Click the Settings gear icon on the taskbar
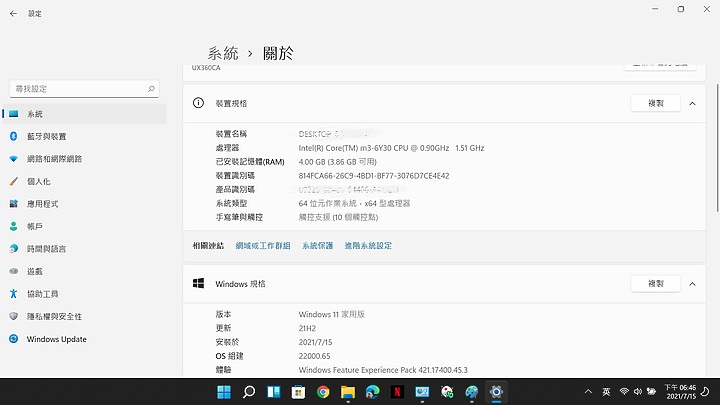Image resolution: width=720 pixels, height=405 pixels. click(496, 392)
